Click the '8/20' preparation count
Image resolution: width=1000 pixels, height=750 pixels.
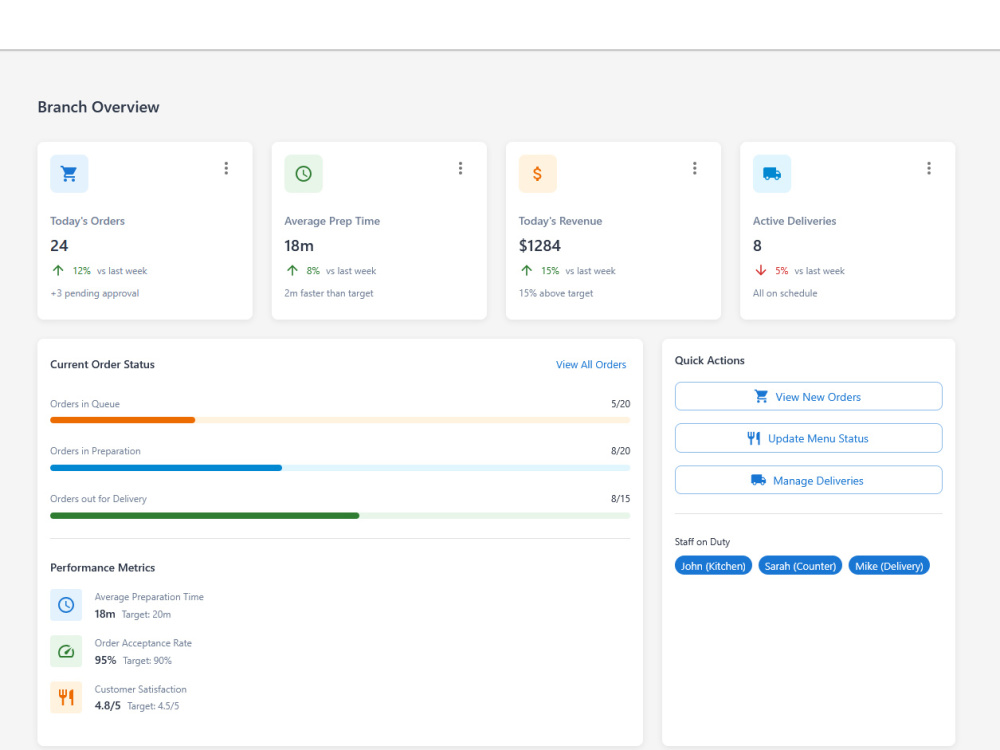coord(621,451)
